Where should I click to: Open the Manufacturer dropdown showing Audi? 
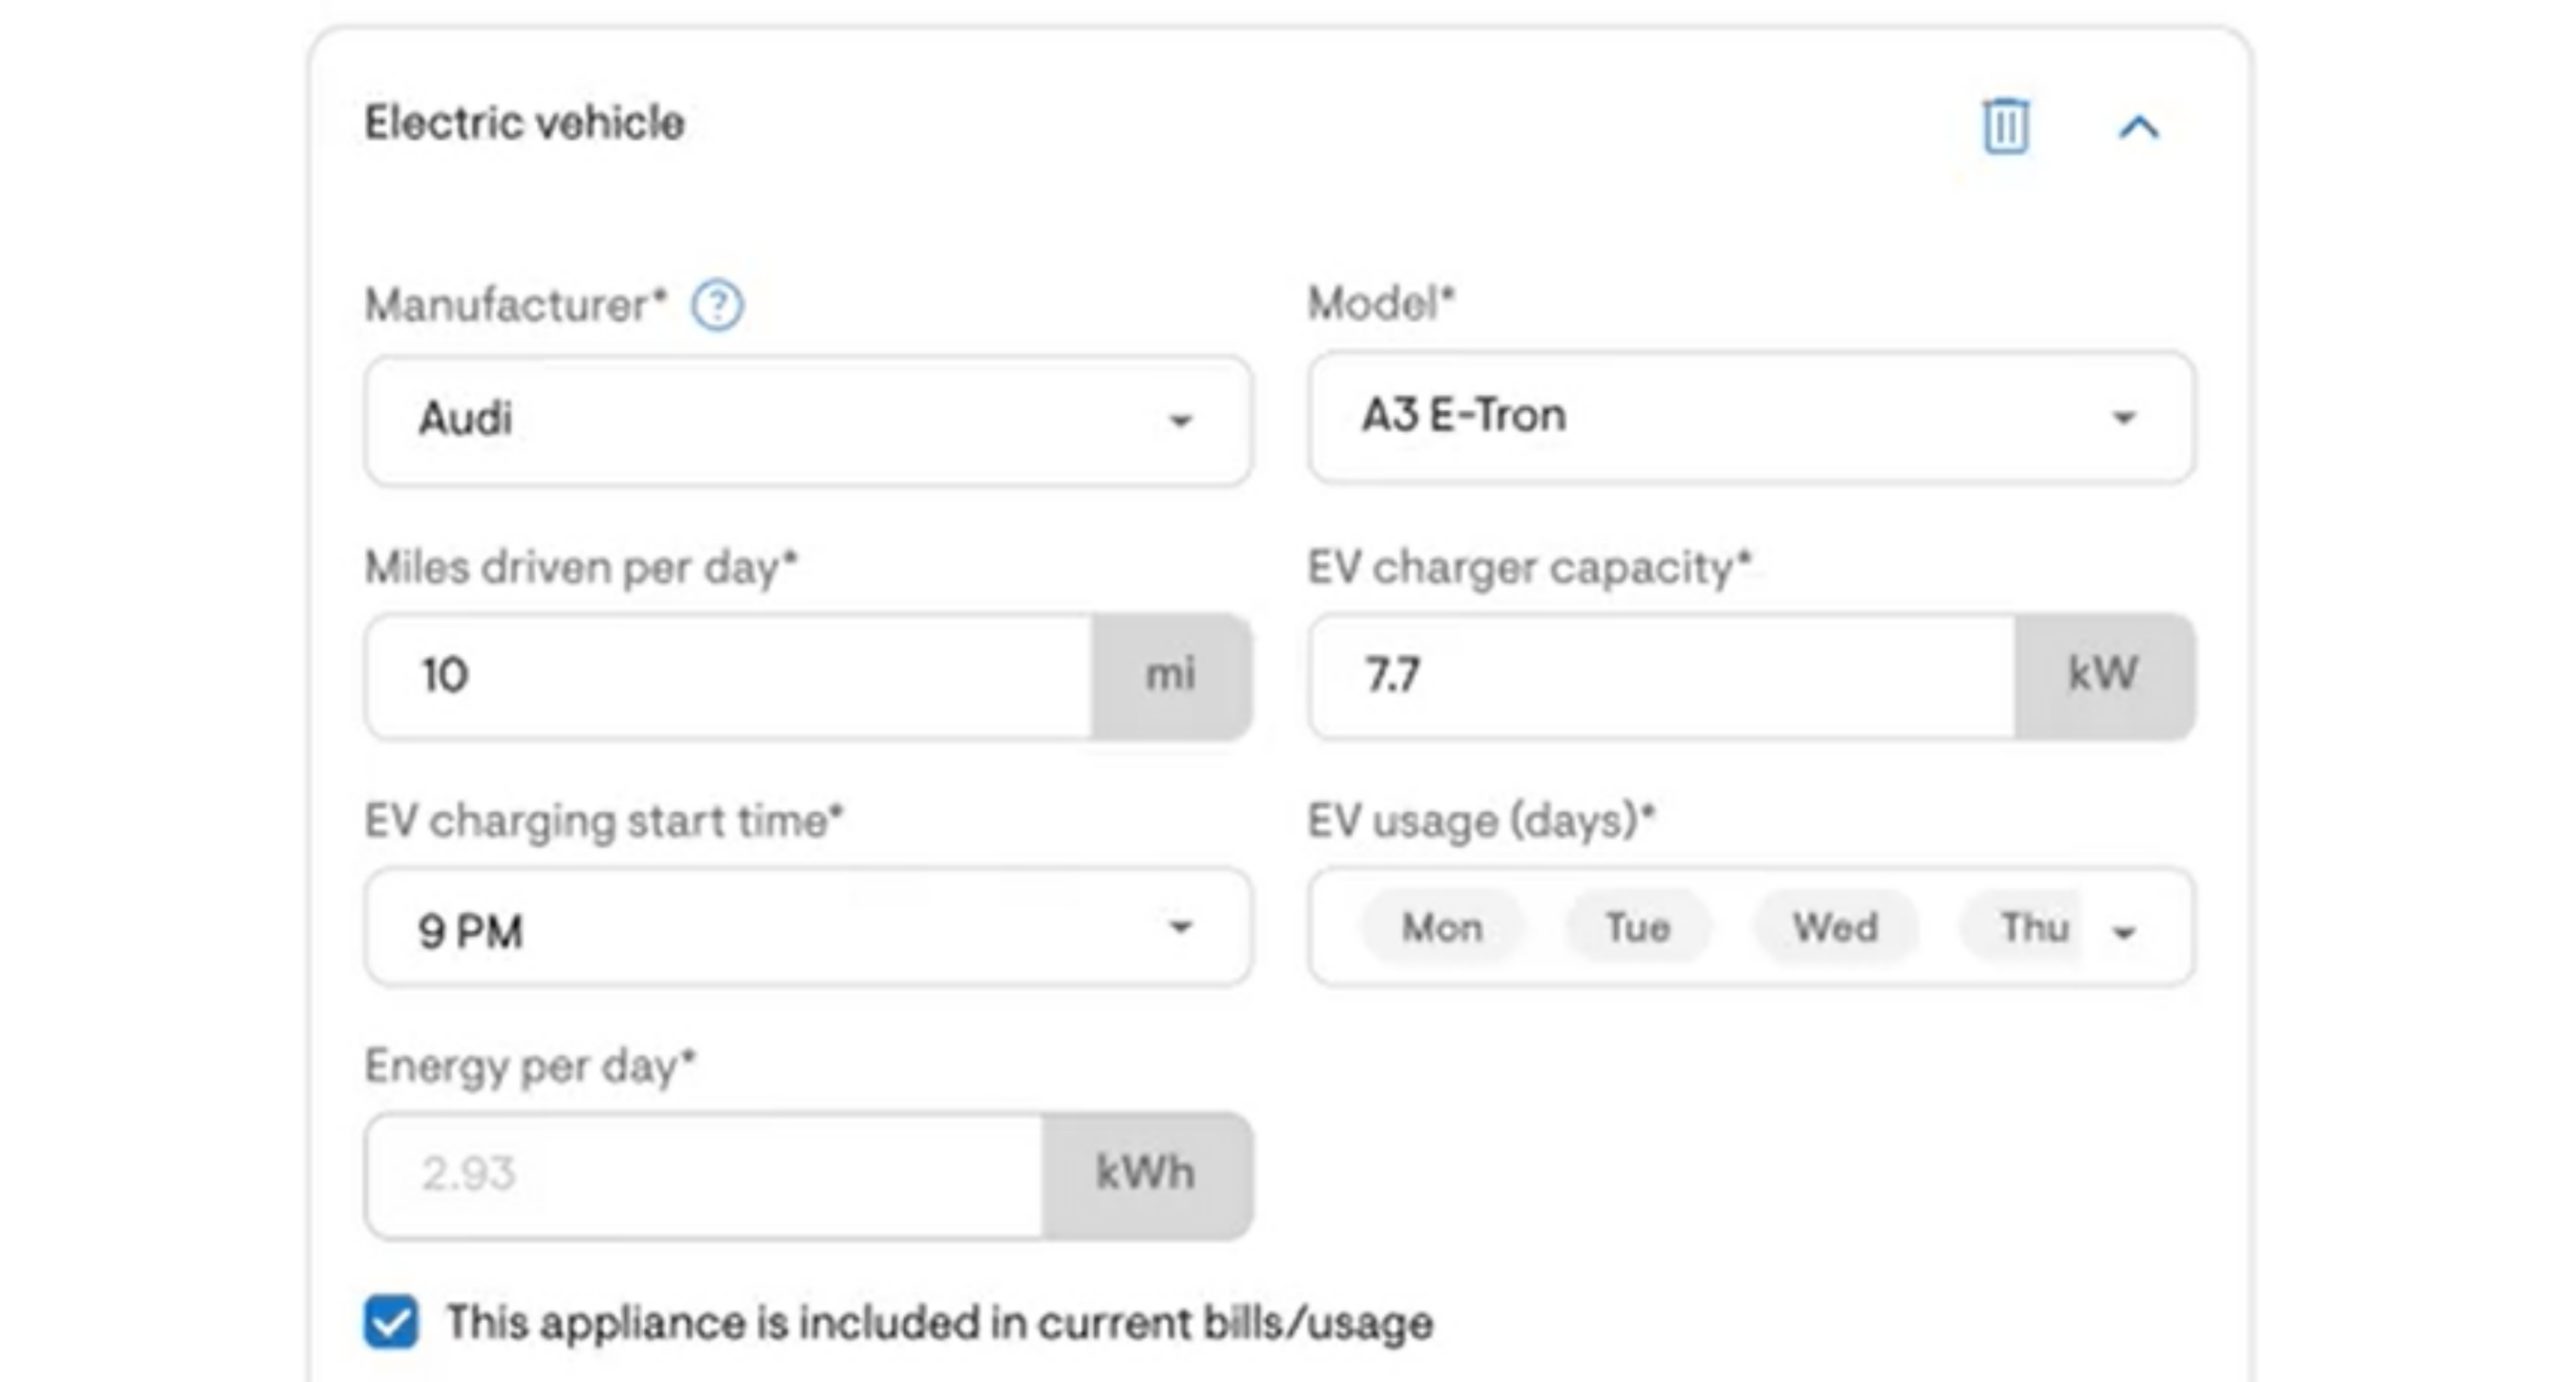coord(808,420)
